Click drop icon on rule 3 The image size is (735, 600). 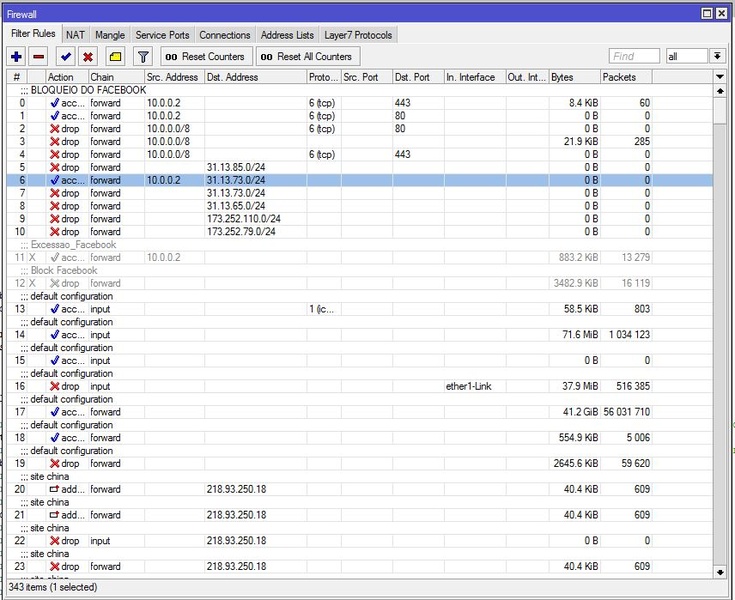point(55,142)
